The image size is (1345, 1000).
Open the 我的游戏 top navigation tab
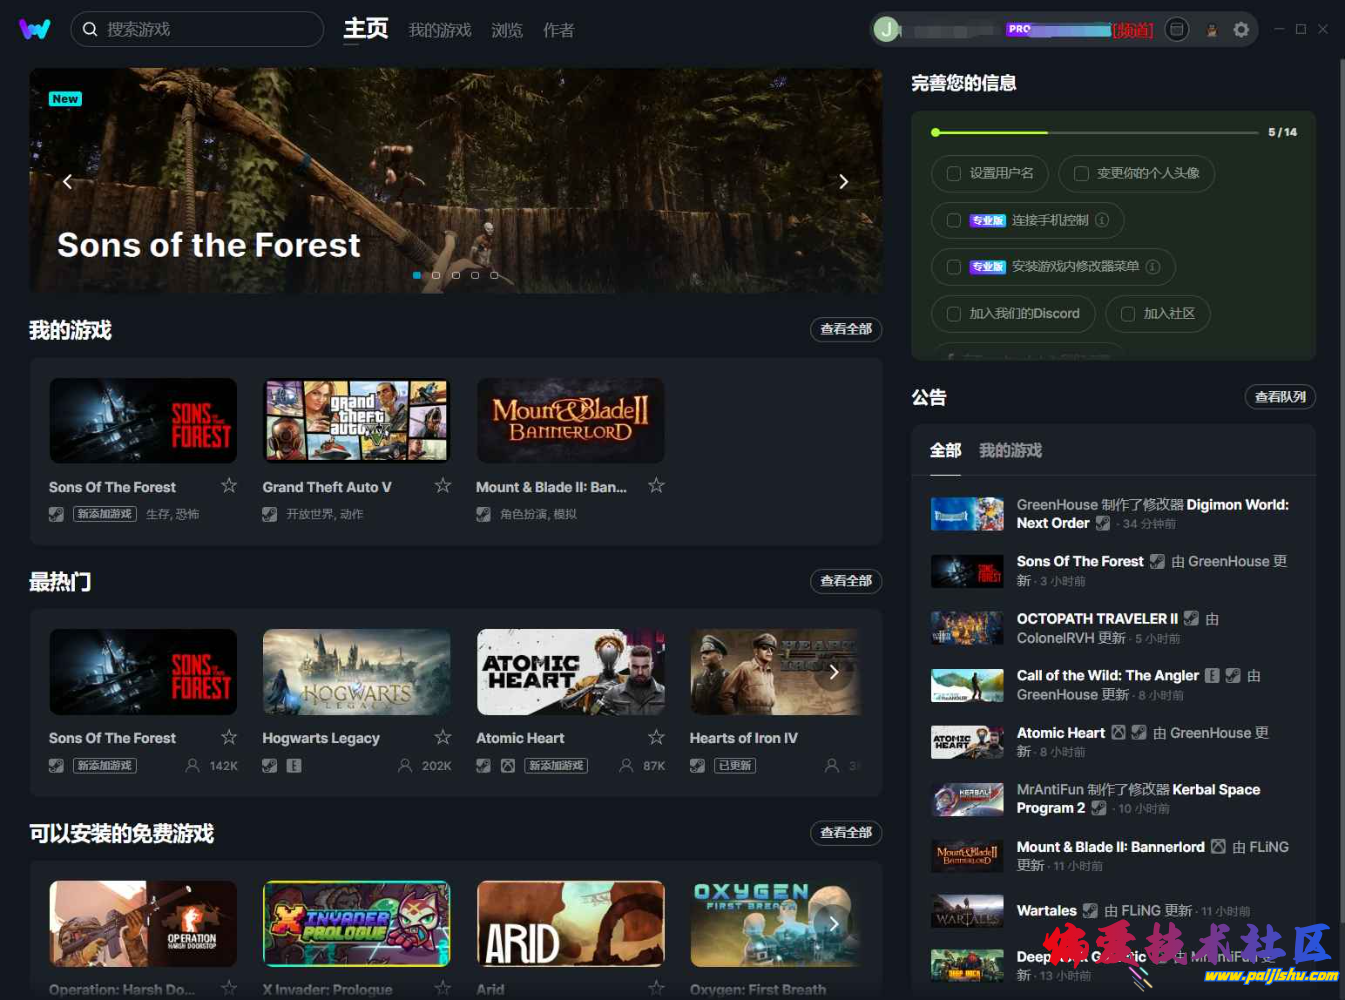[x=439, y=30]
